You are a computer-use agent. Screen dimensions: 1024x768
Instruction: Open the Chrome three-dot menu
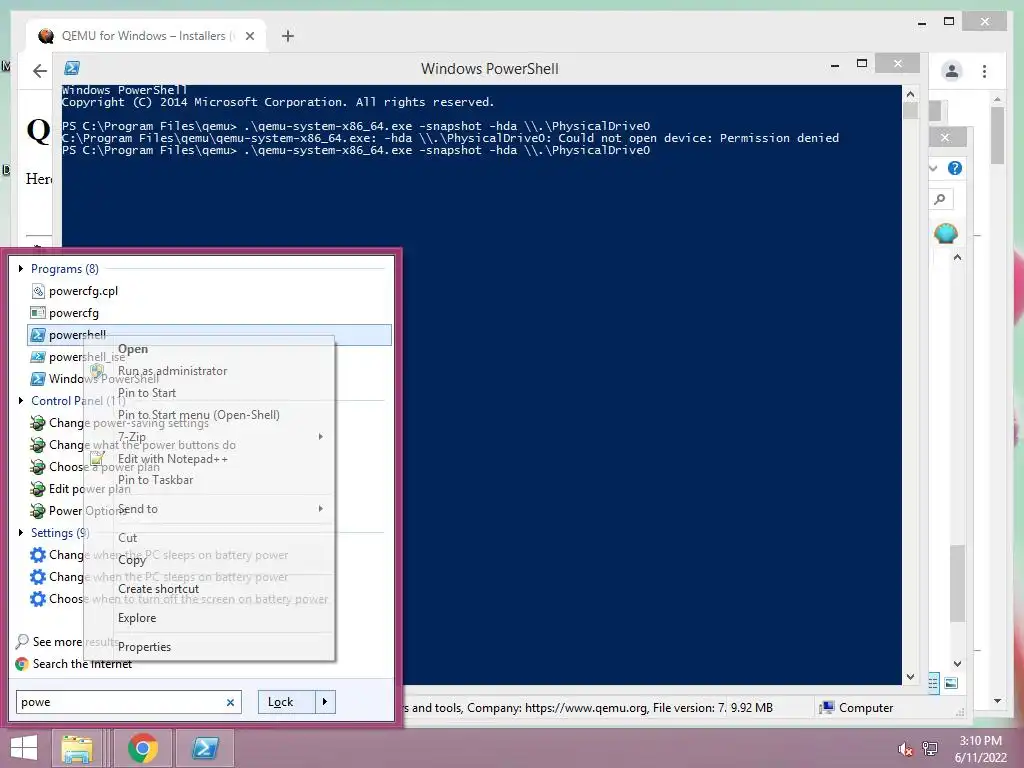click(x=984, y=71)
